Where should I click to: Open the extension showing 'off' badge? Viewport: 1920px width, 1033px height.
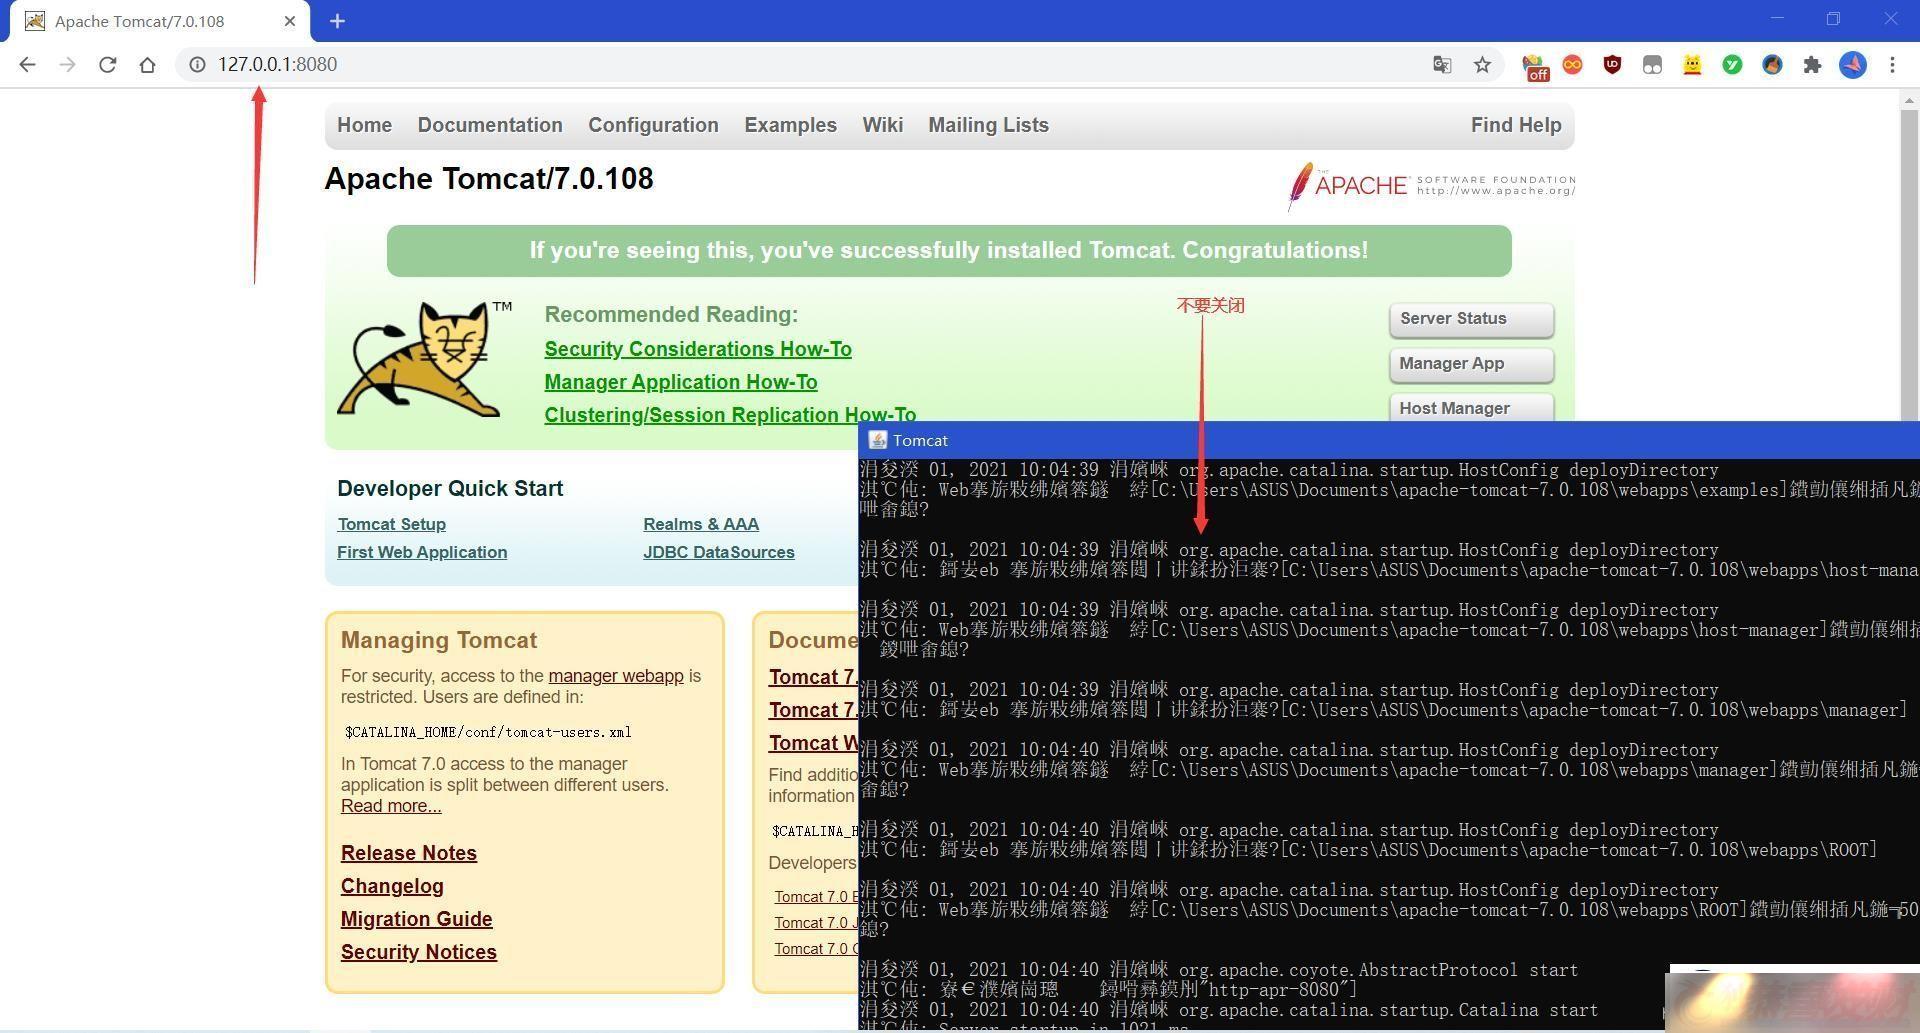[x=1535, y=66]
